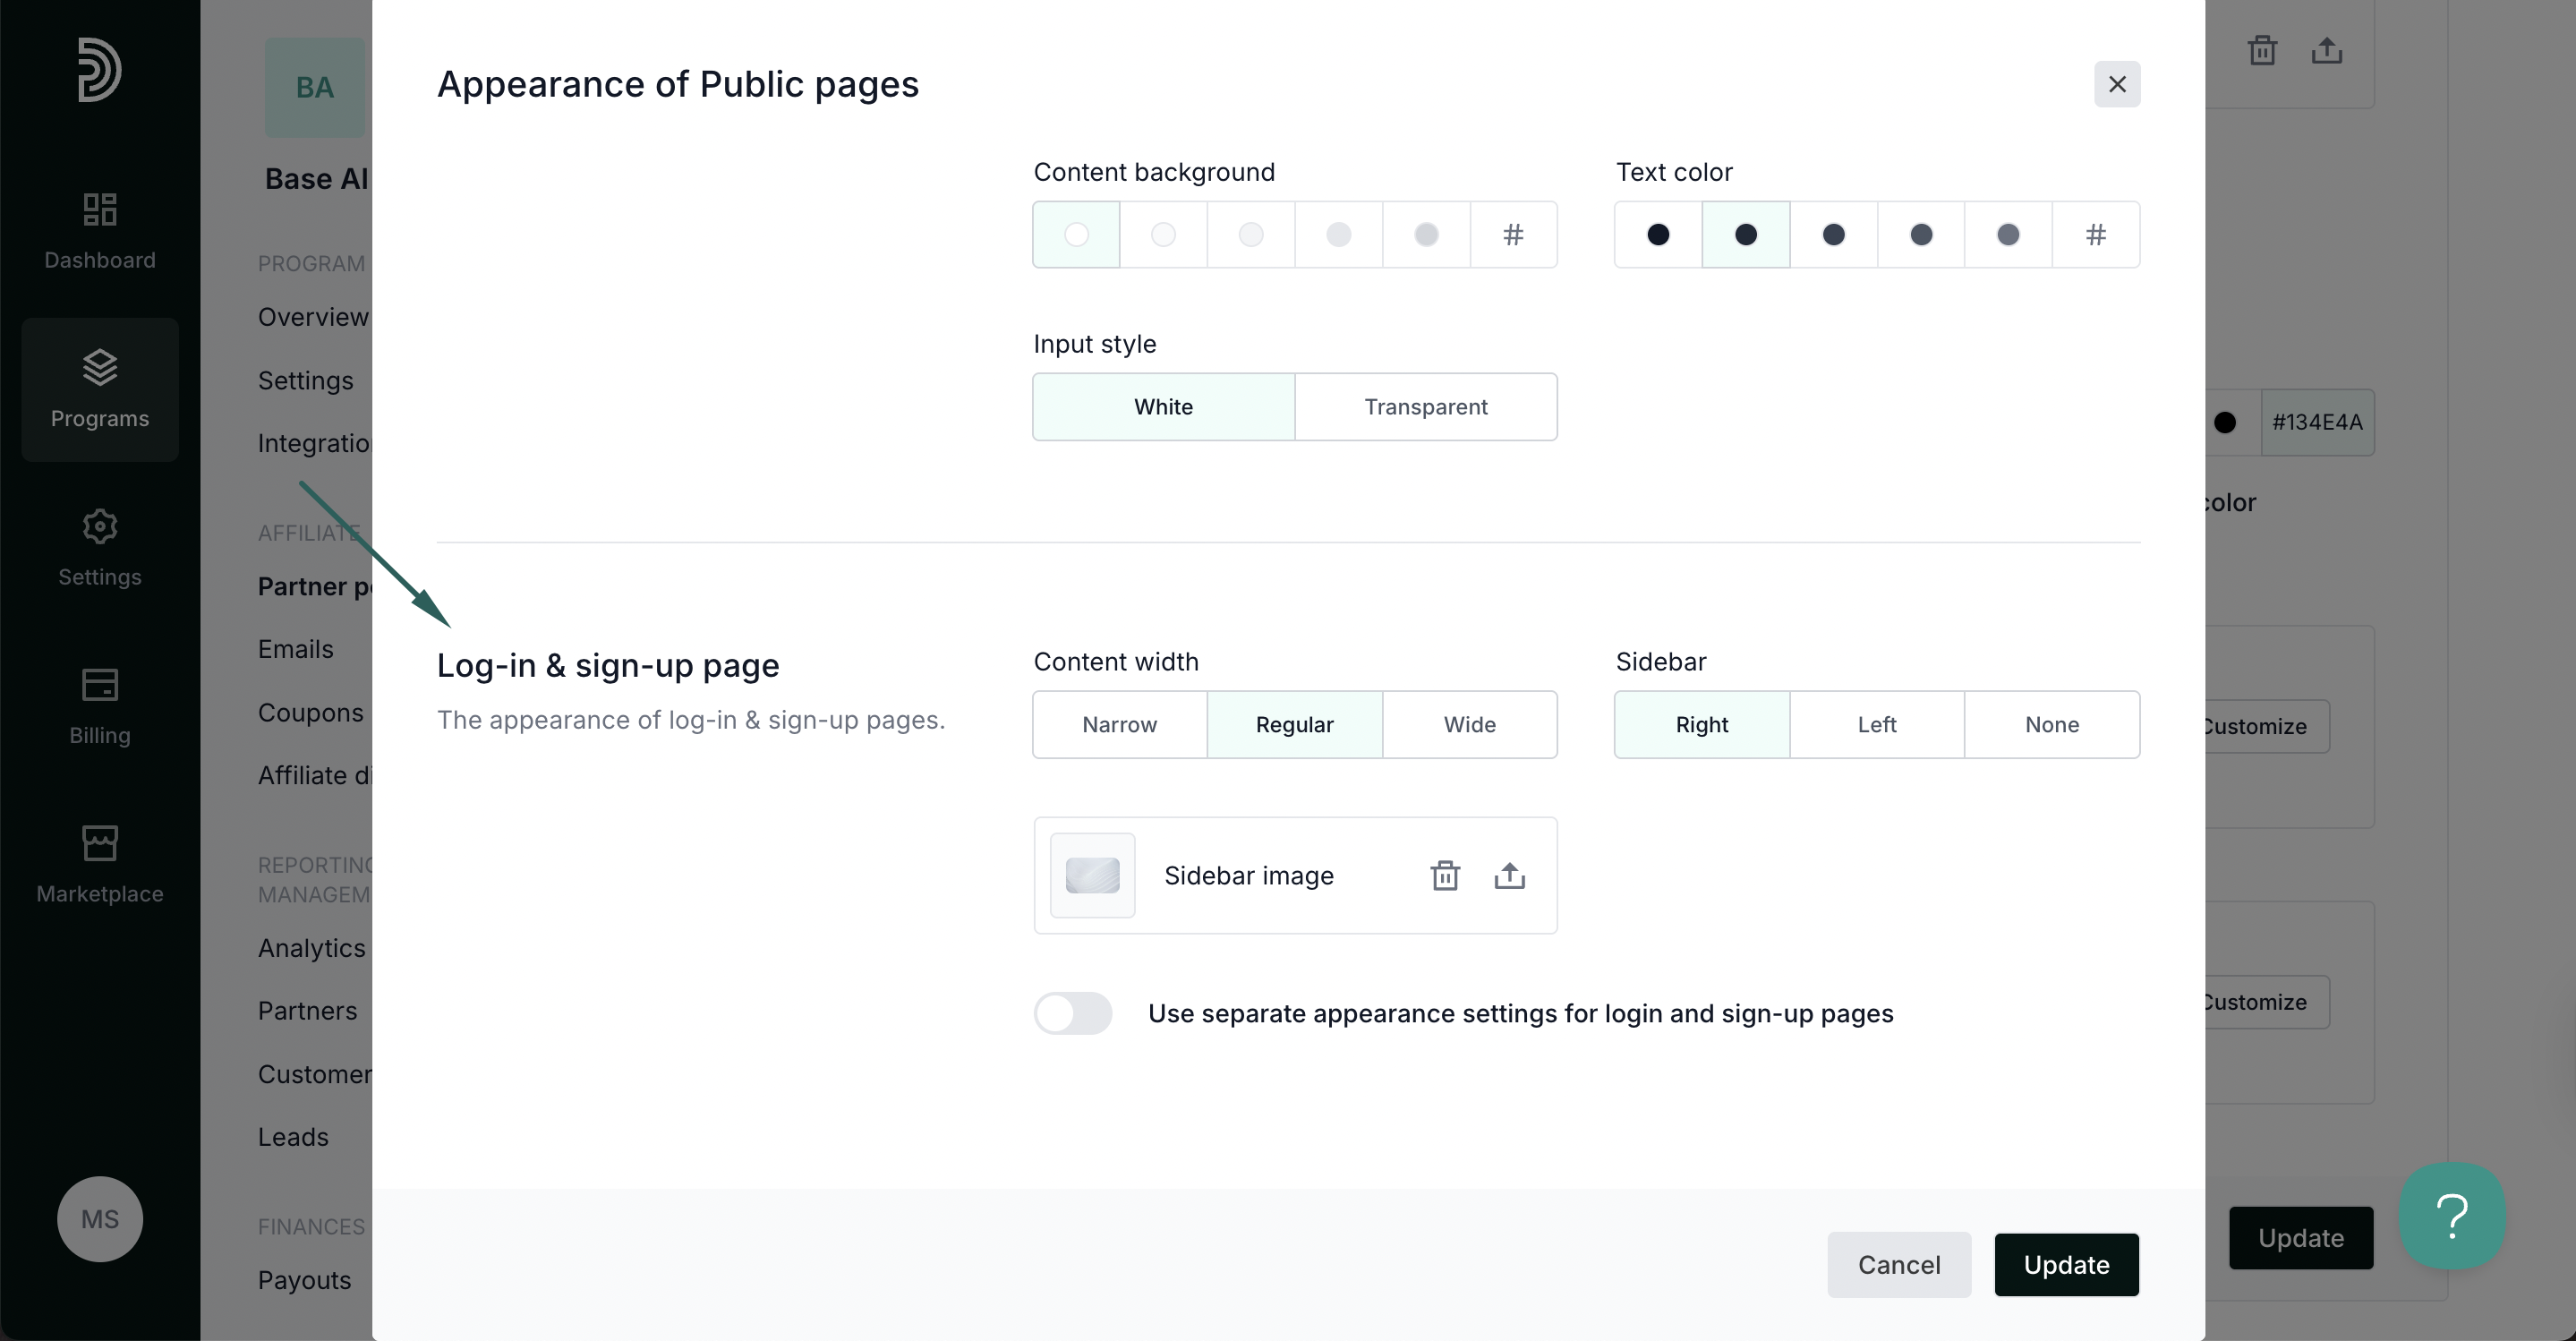Image resolution: width=2576 pixels, height=1341 pixels.
Task: Click the MS user avatar
Action: [x=100, y=1218]
